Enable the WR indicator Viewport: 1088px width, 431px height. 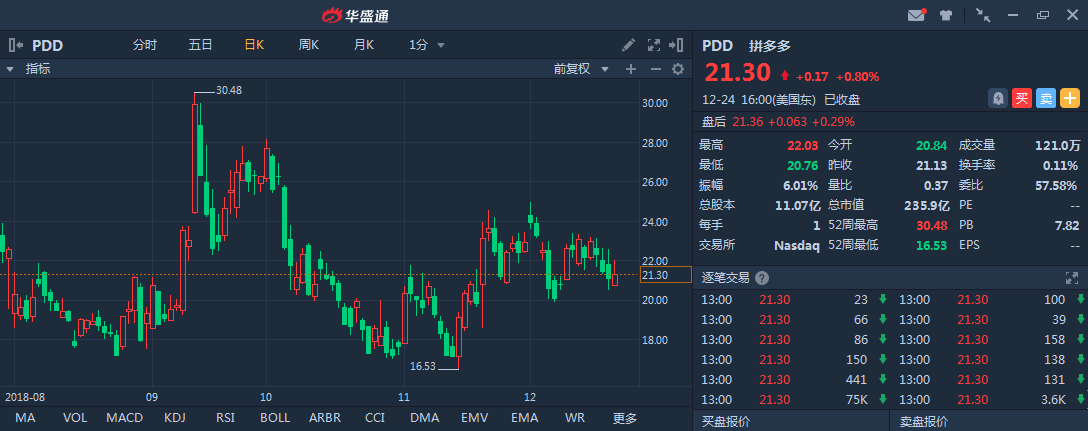[x=575, y=418]
